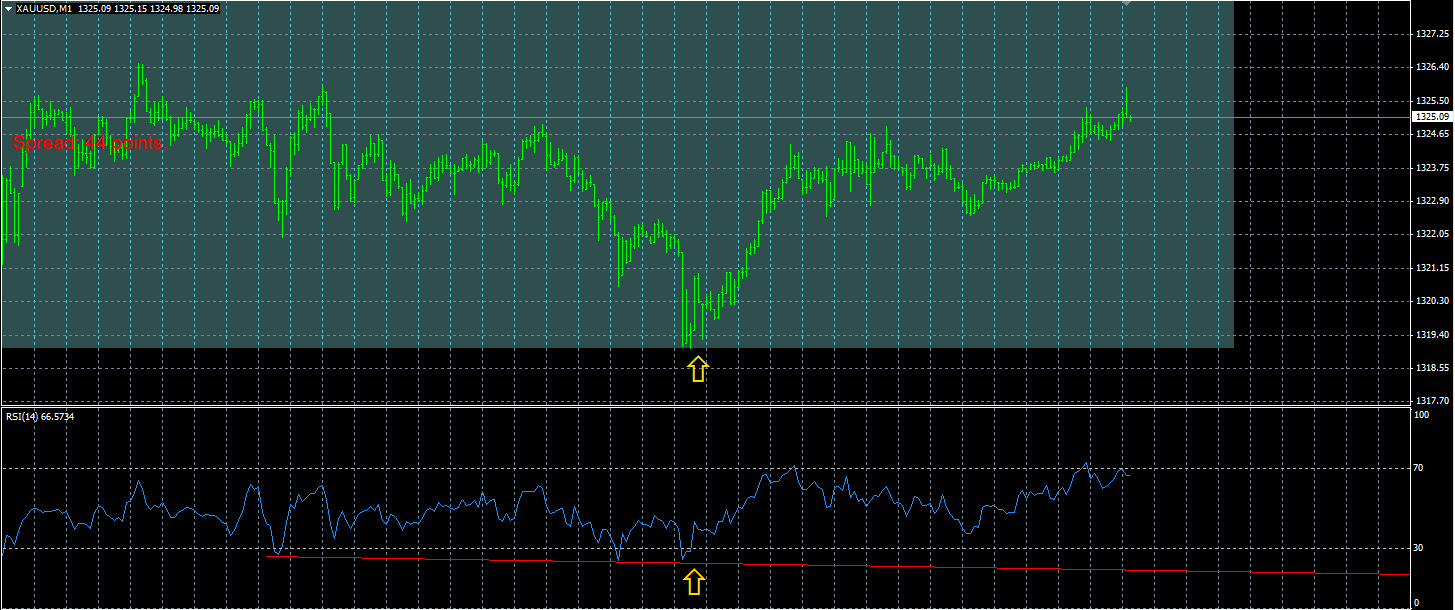Click the 1317.70 price scale value
This screenshot has height=610, width=1455.
point(1433,401)
